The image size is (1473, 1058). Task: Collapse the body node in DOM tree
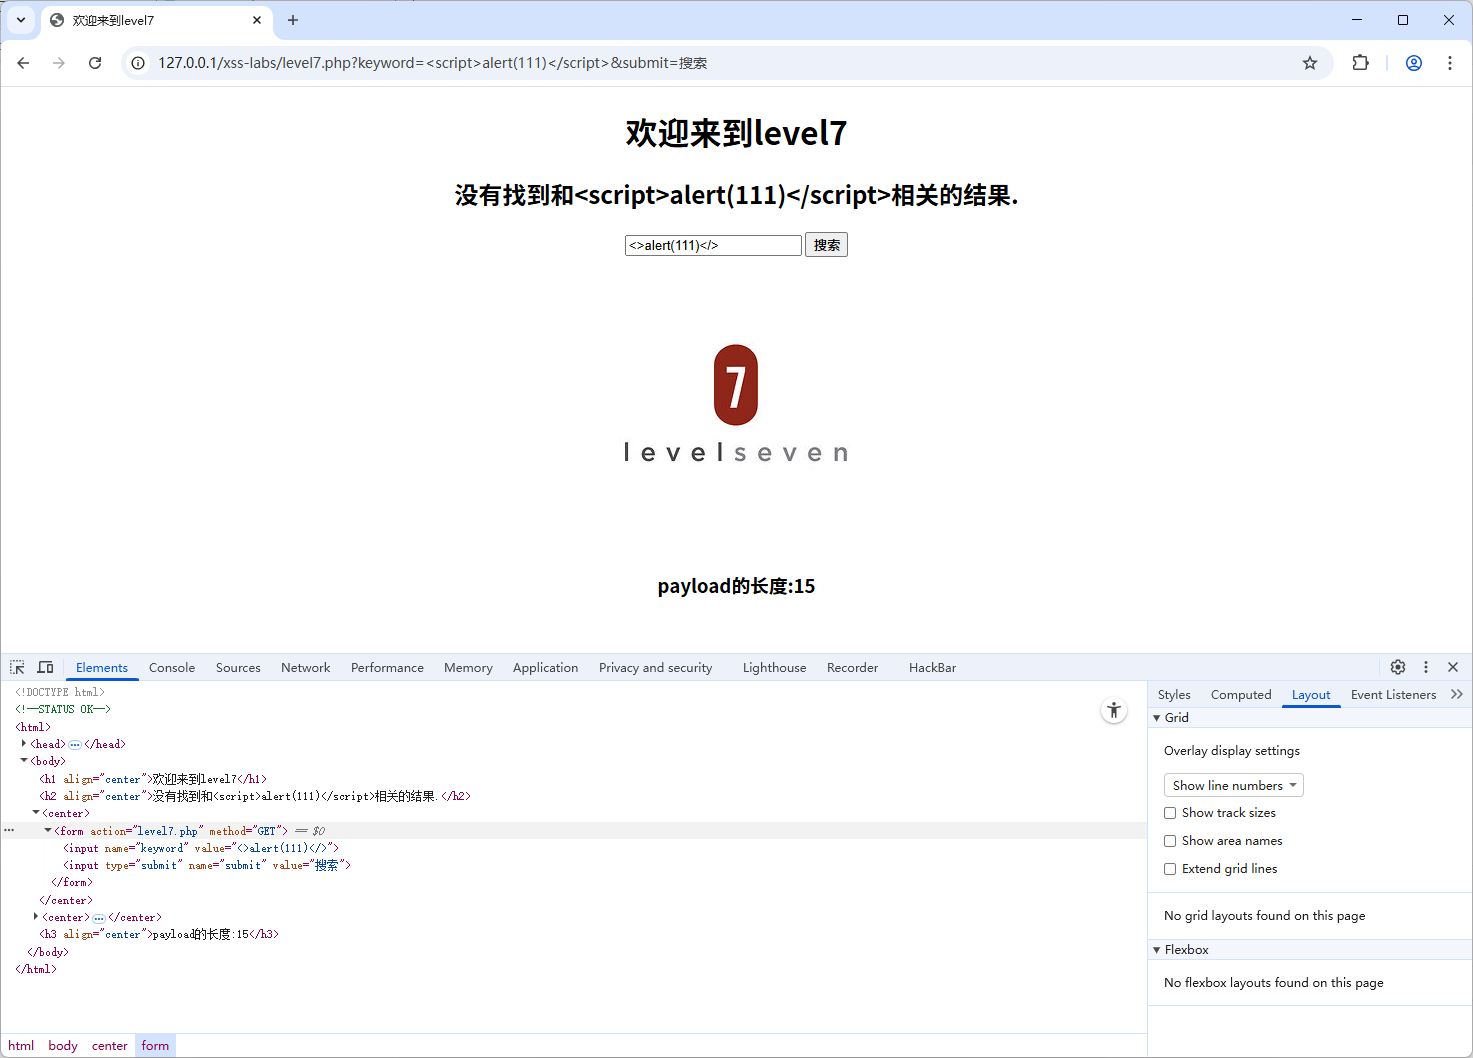coord(23,761)
